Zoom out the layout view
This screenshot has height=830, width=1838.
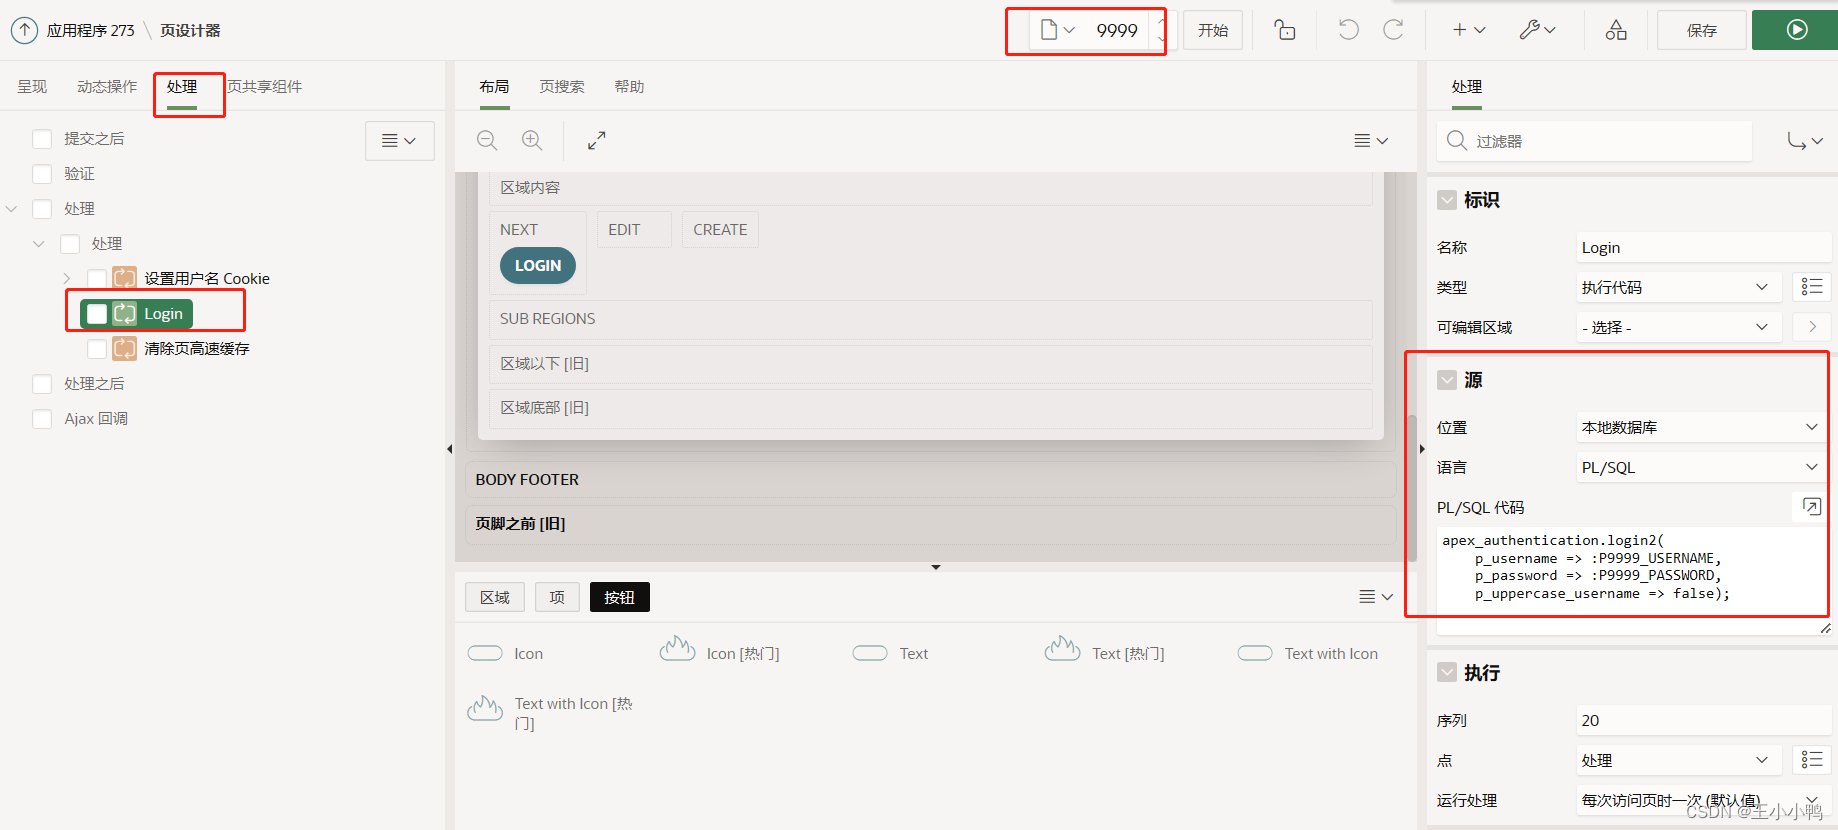pos(487,141)
